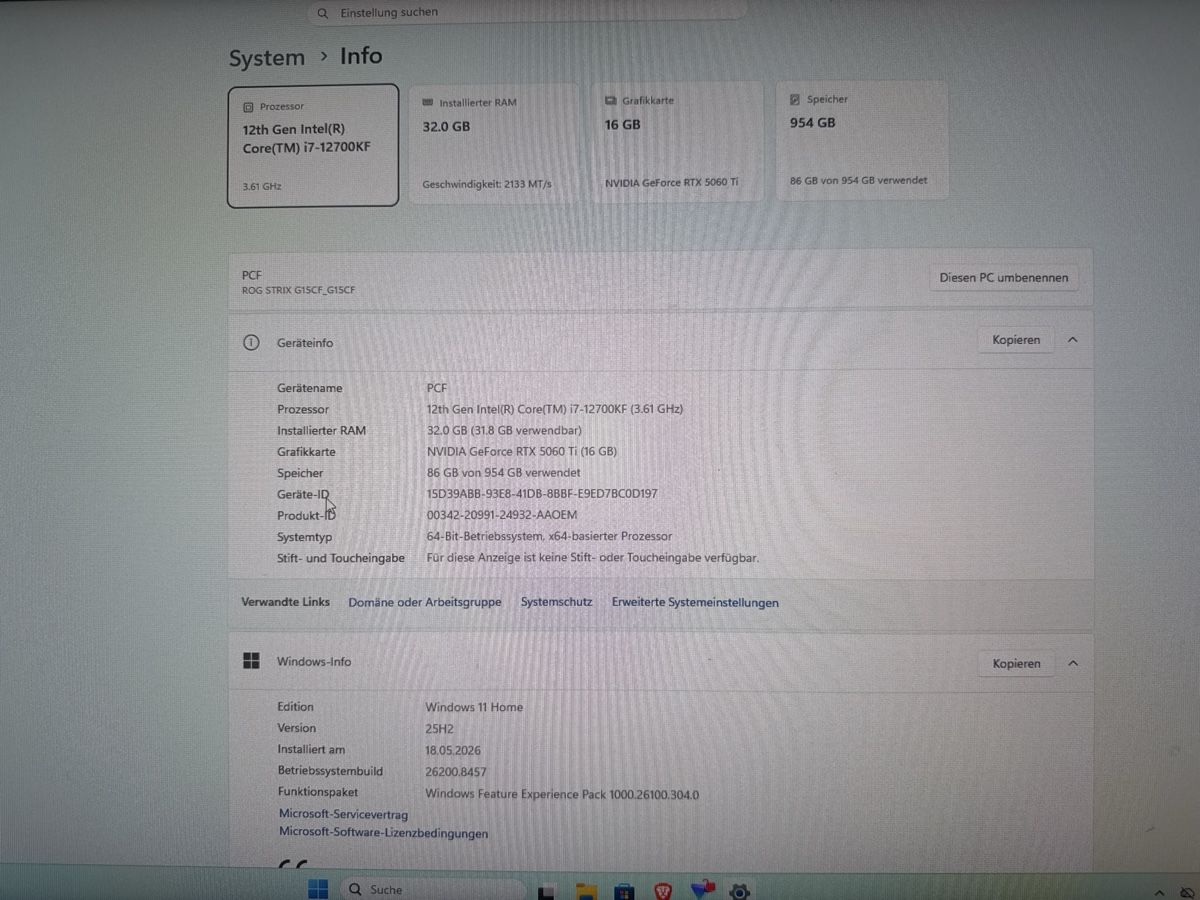Click the Speicher value in Geräteinfo
This screenshot has width=1200, height=900.
tap(503, 473)
